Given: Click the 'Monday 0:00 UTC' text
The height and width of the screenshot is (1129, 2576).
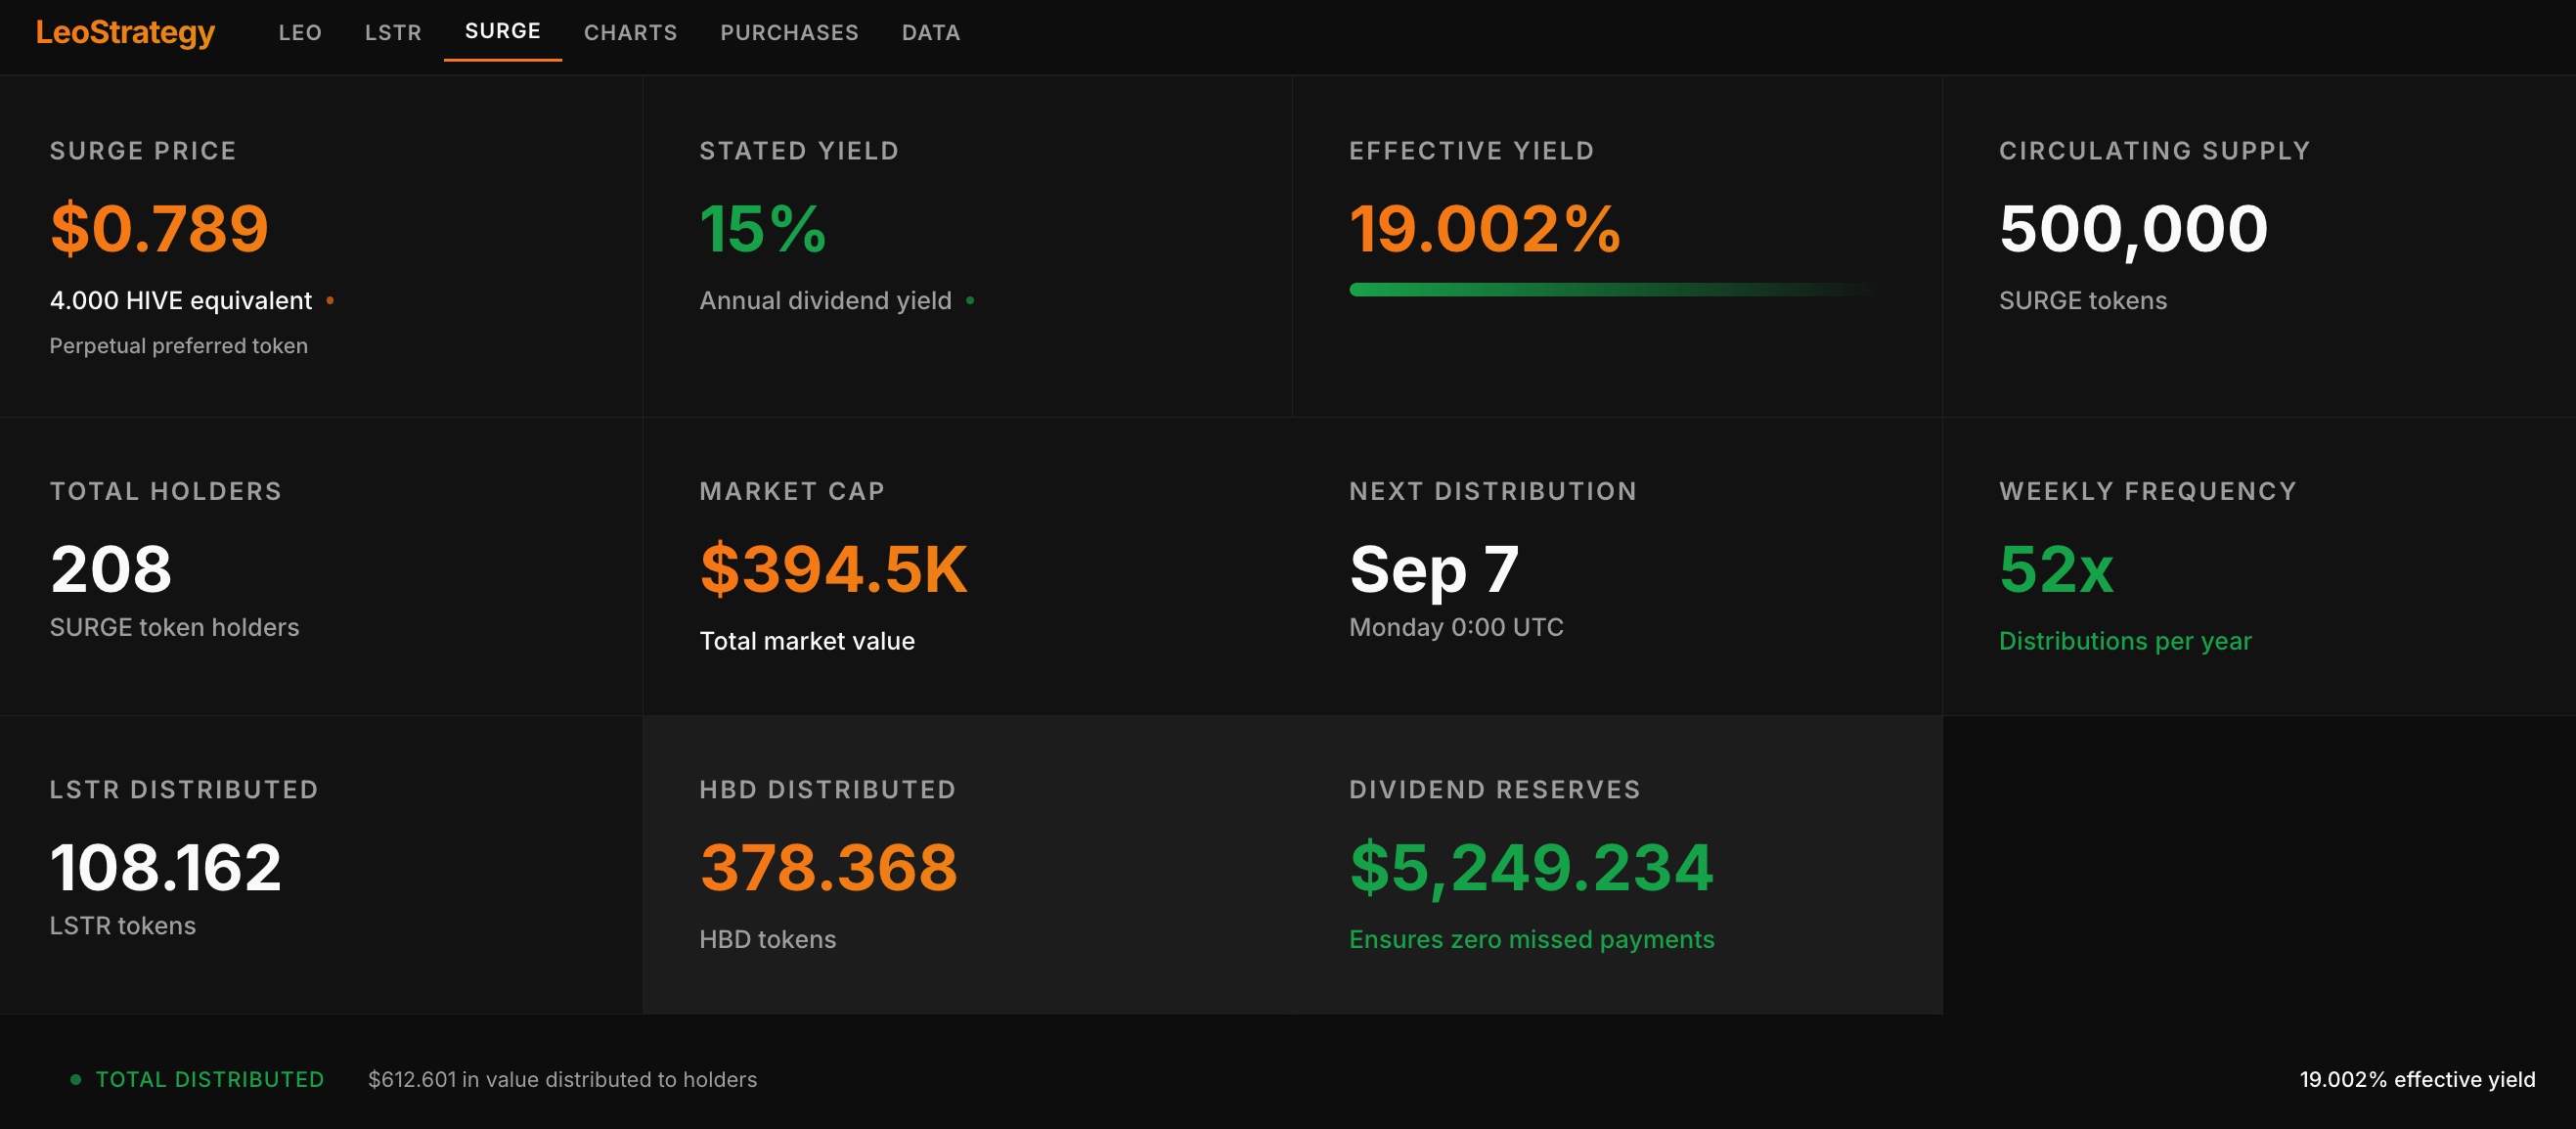Looking at the screenshot, I should [x=1456, y=627].
